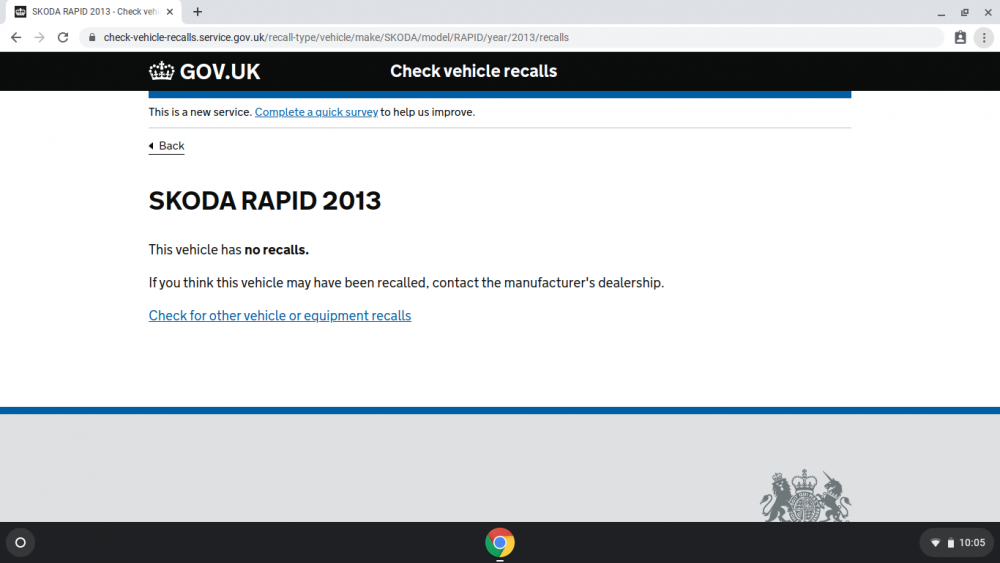Select the SKODA RAPID 2013 browser tab
The width and height of the screenshot is (1000, 563).
94,11
